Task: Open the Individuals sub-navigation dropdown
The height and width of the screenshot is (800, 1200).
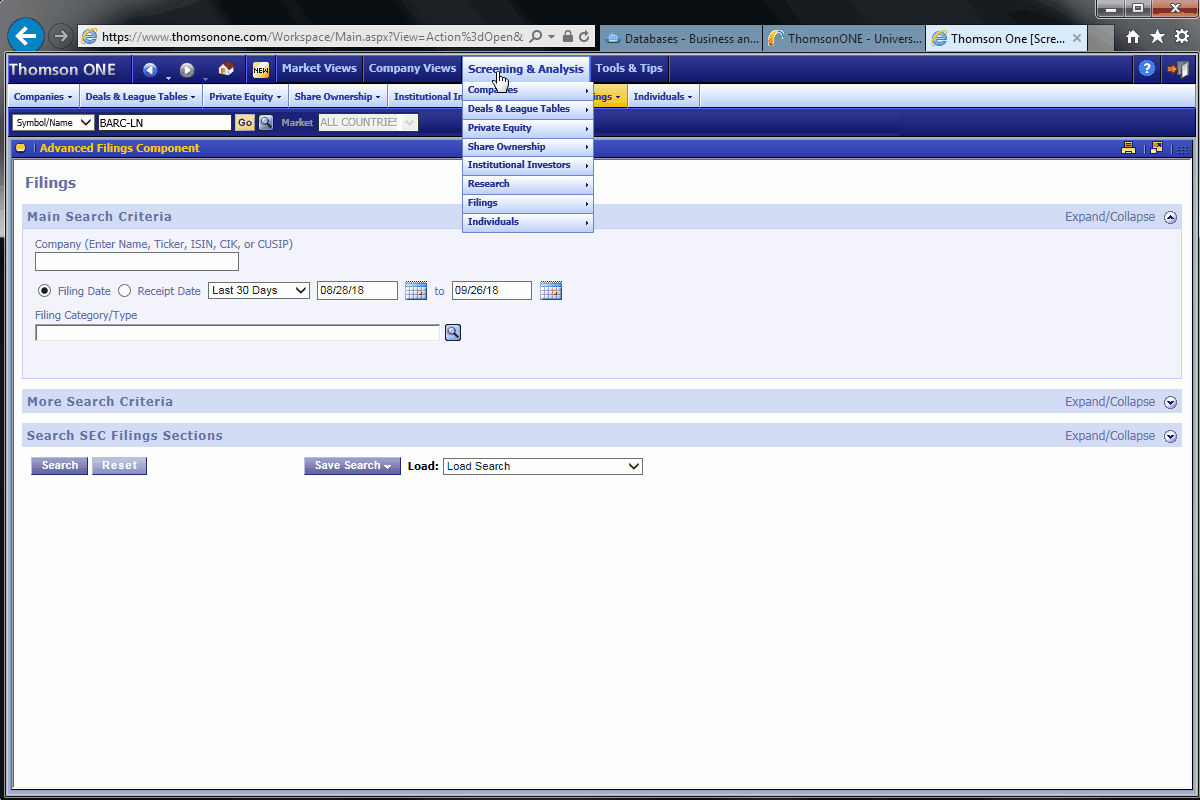Action: click(664, 97)
